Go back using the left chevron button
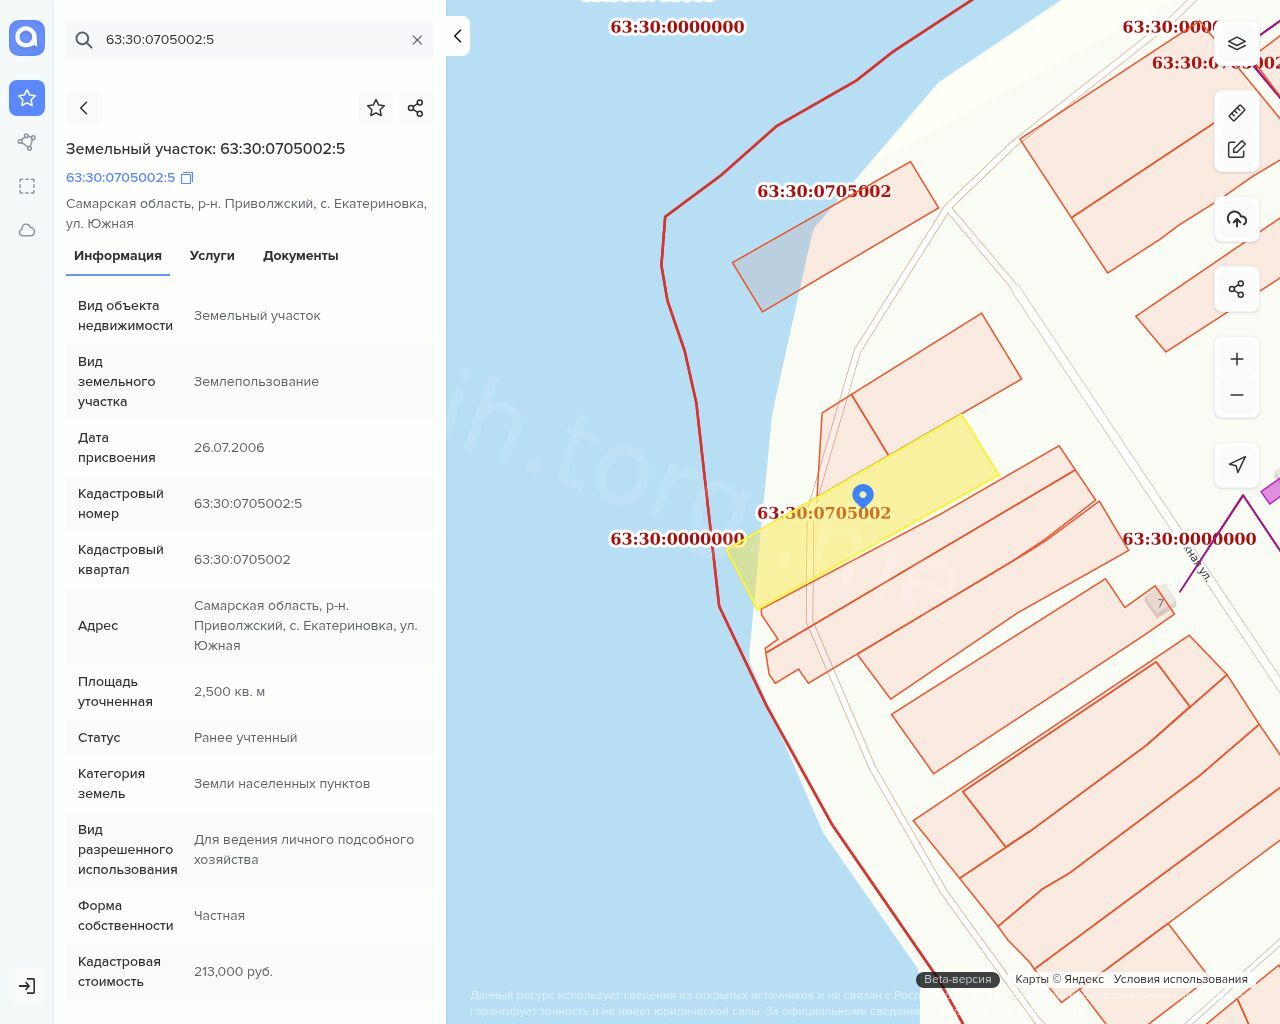Viewport: 1280px width, 1024px height. click(x=84, y=108)
